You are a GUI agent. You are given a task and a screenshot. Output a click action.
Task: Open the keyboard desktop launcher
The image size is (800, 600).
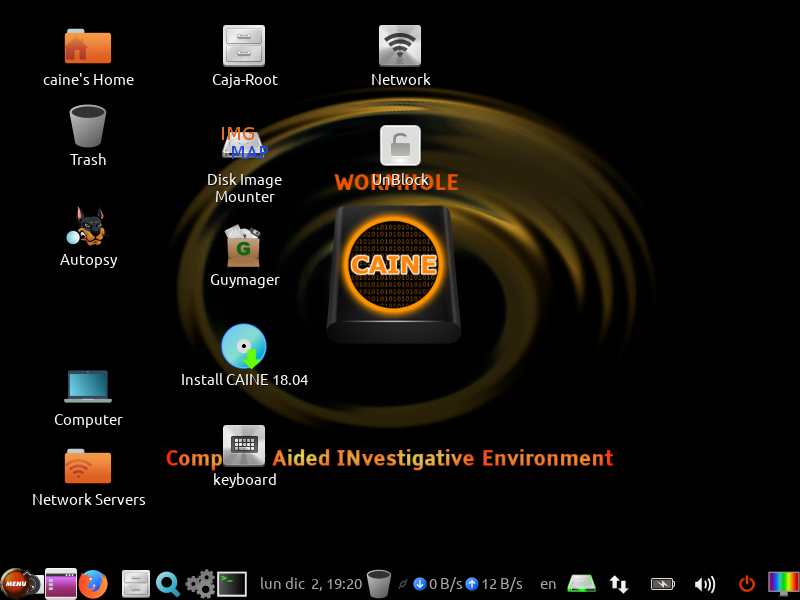[244, 445]
